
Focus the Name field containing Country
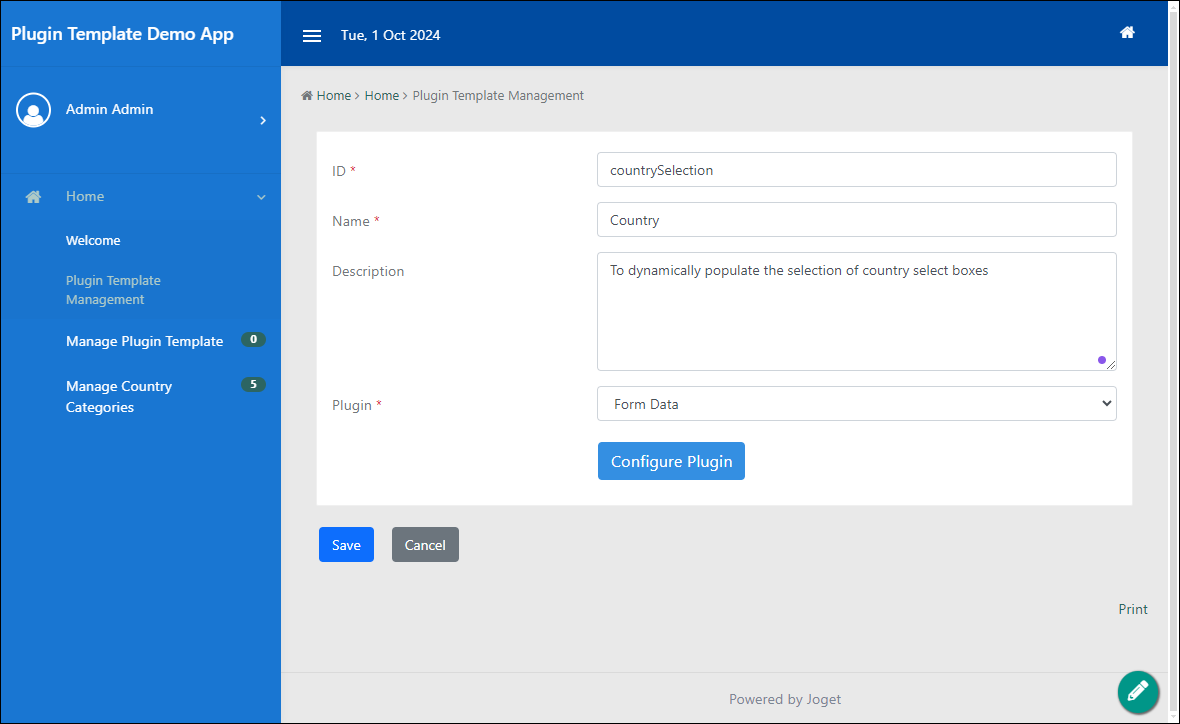click(856, 220)
